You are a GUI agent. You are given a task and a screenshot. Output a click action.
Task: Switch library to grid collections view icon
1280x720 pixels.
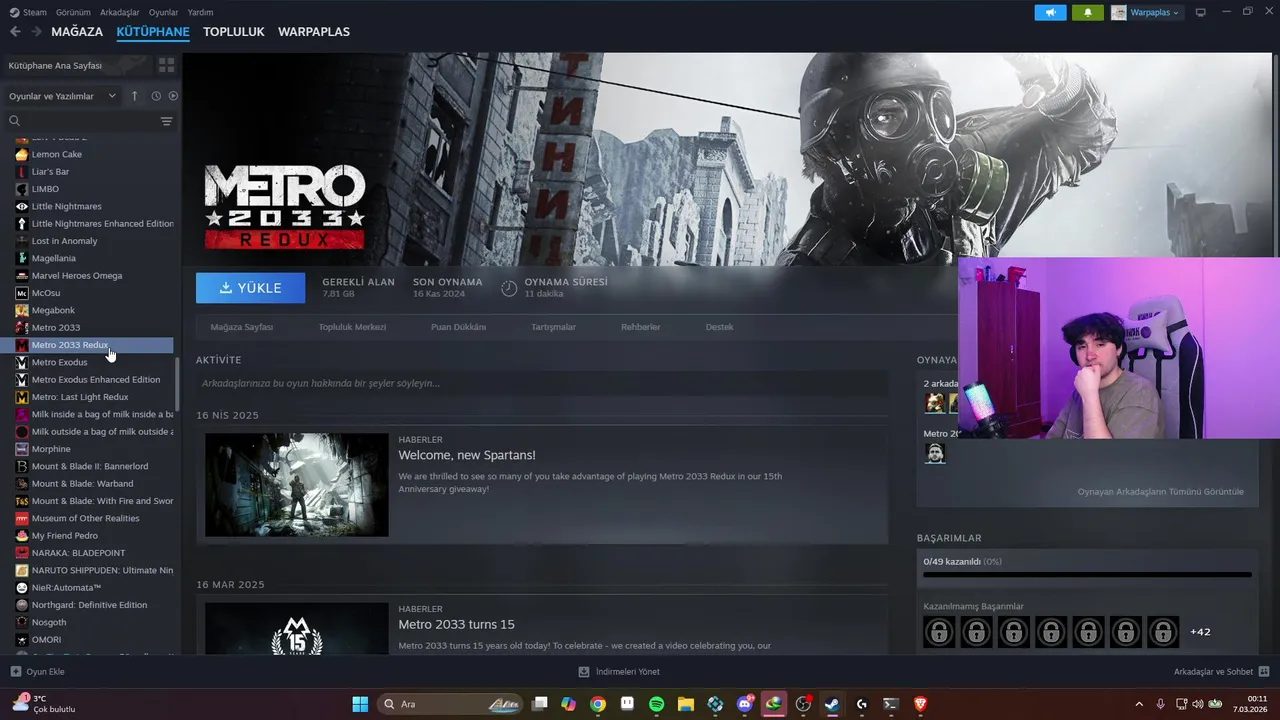[x=166, y=65]
